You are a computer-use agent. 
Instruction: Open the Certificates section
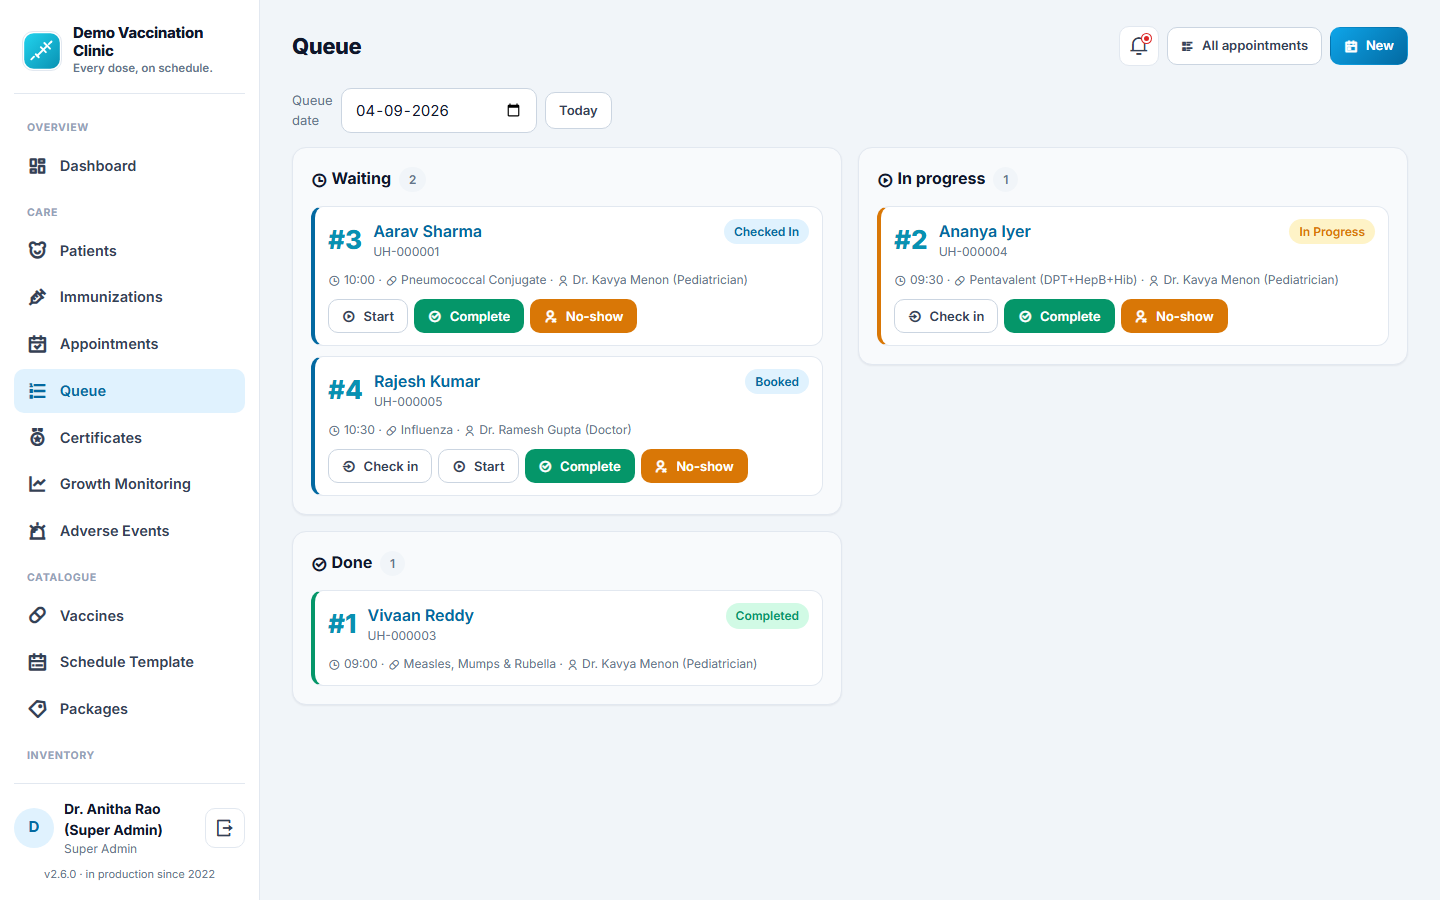point(129,438)
